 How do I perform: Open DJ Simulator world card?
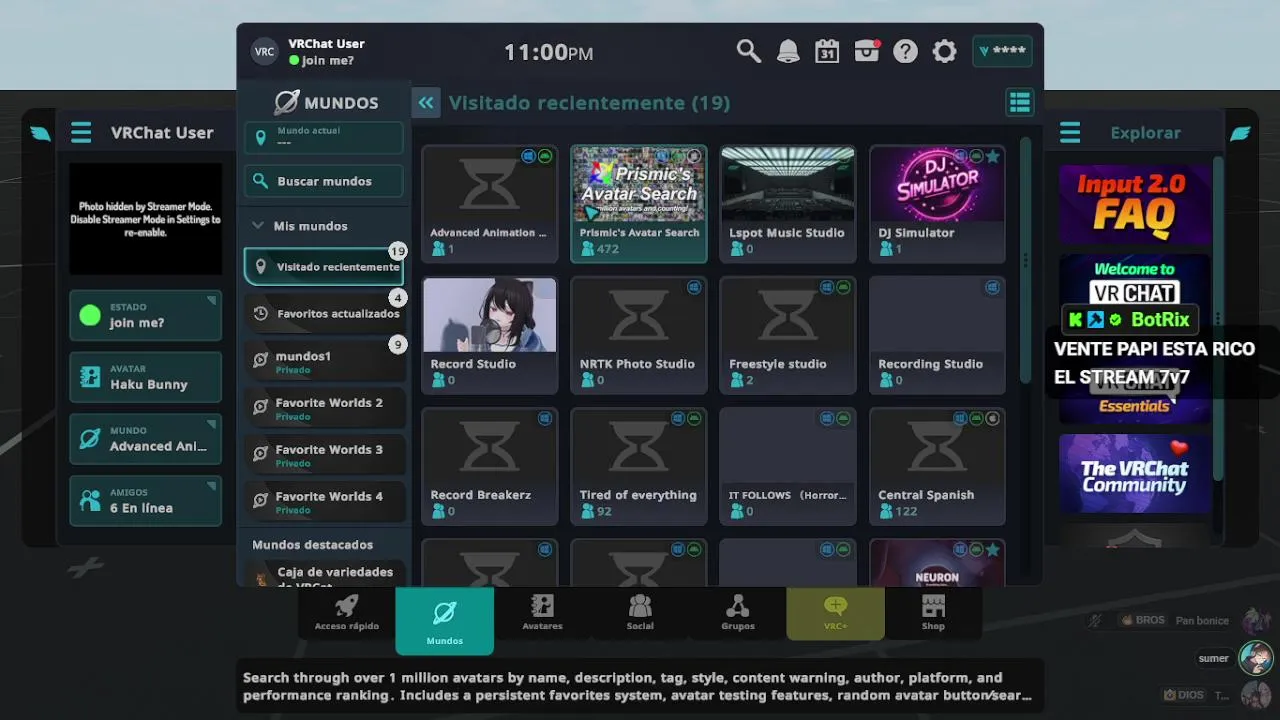[937, 203]
